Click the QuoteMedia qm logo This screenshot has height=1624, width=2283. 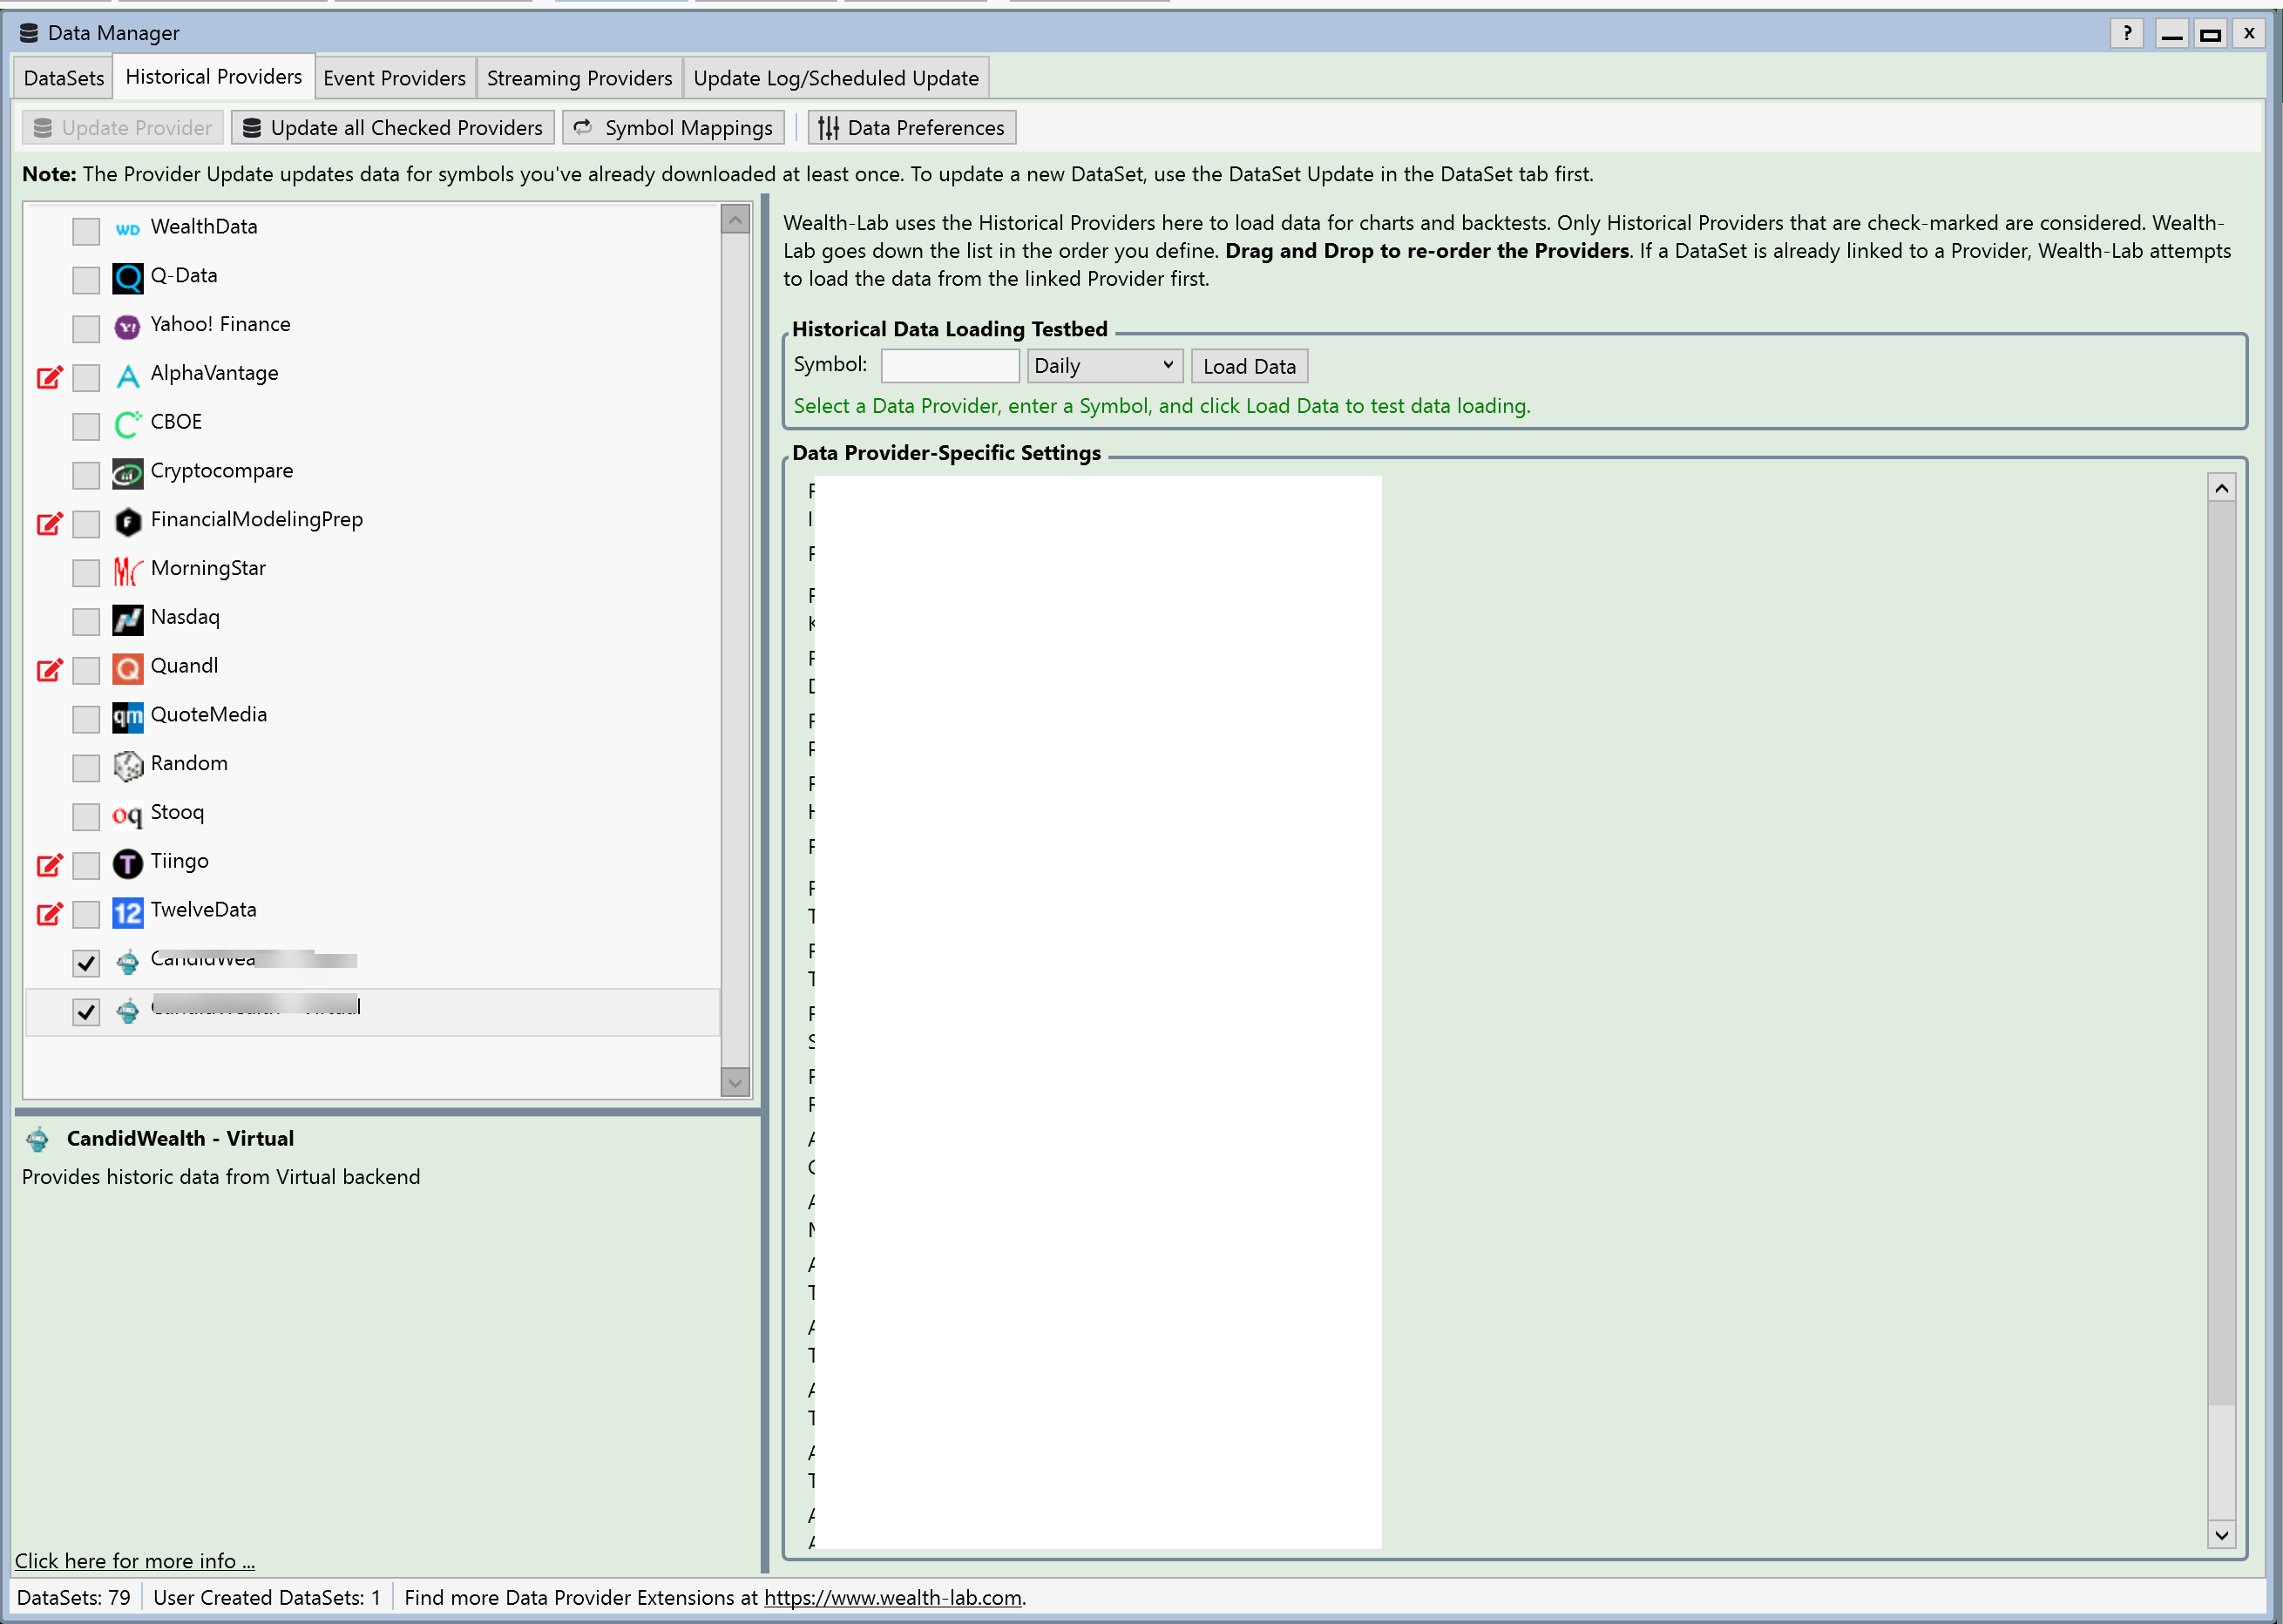(127, 717)
